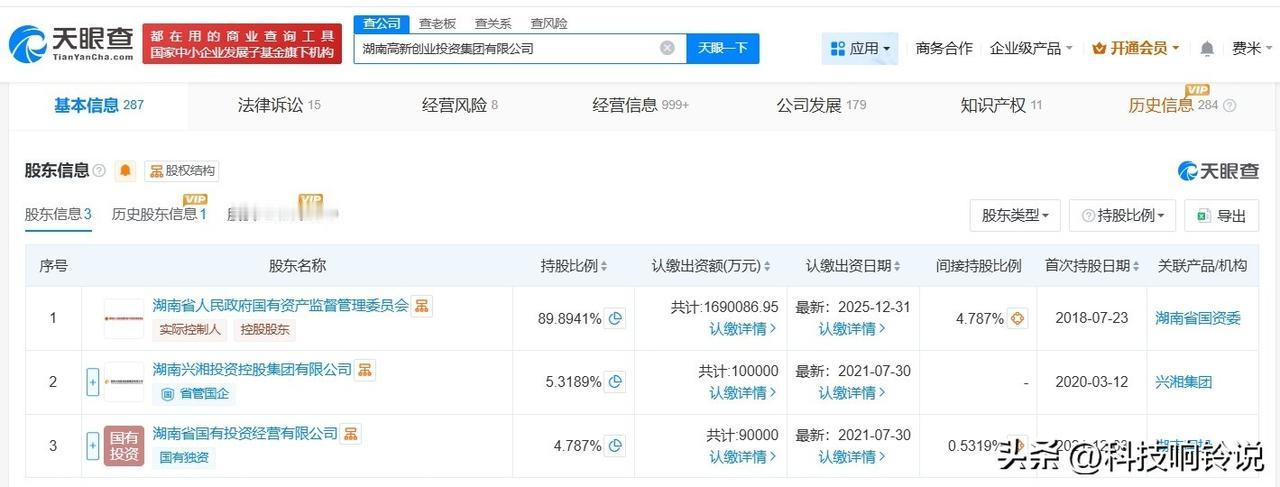The height and width of the screenshot is (487, 1280).
Task: Expand row 2 with the plus toggle
Action: 93,382
